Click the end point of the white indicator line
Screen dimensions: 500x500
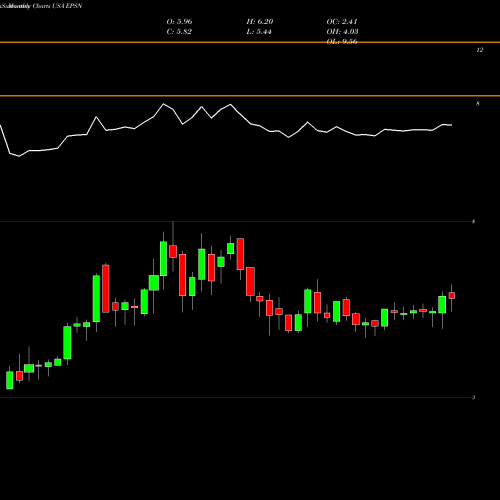tap(451, 125)
